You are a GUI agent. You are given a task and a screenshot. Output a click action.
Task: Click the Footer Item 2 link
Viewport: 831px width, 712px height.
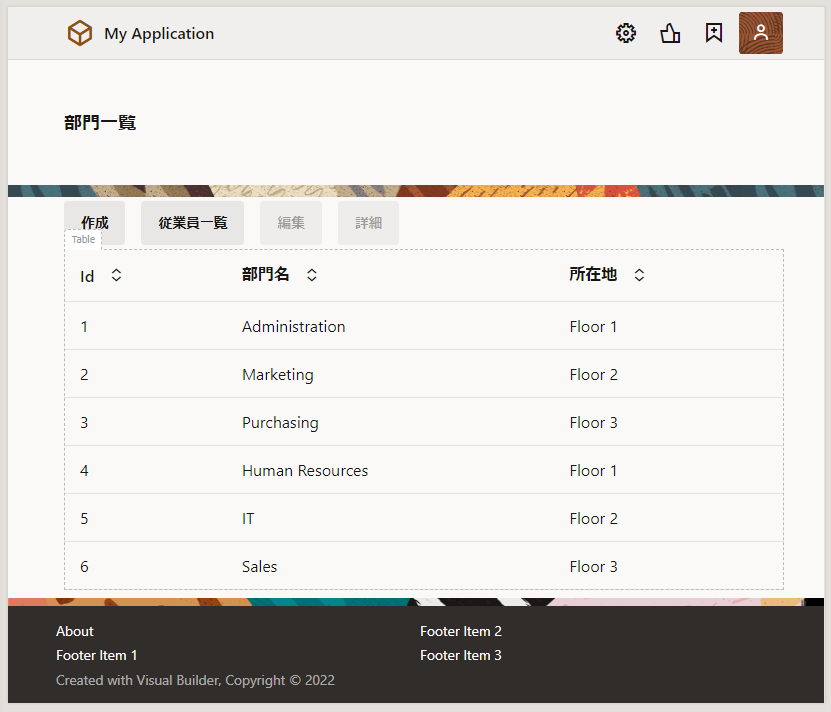click(x=460, y=631)
